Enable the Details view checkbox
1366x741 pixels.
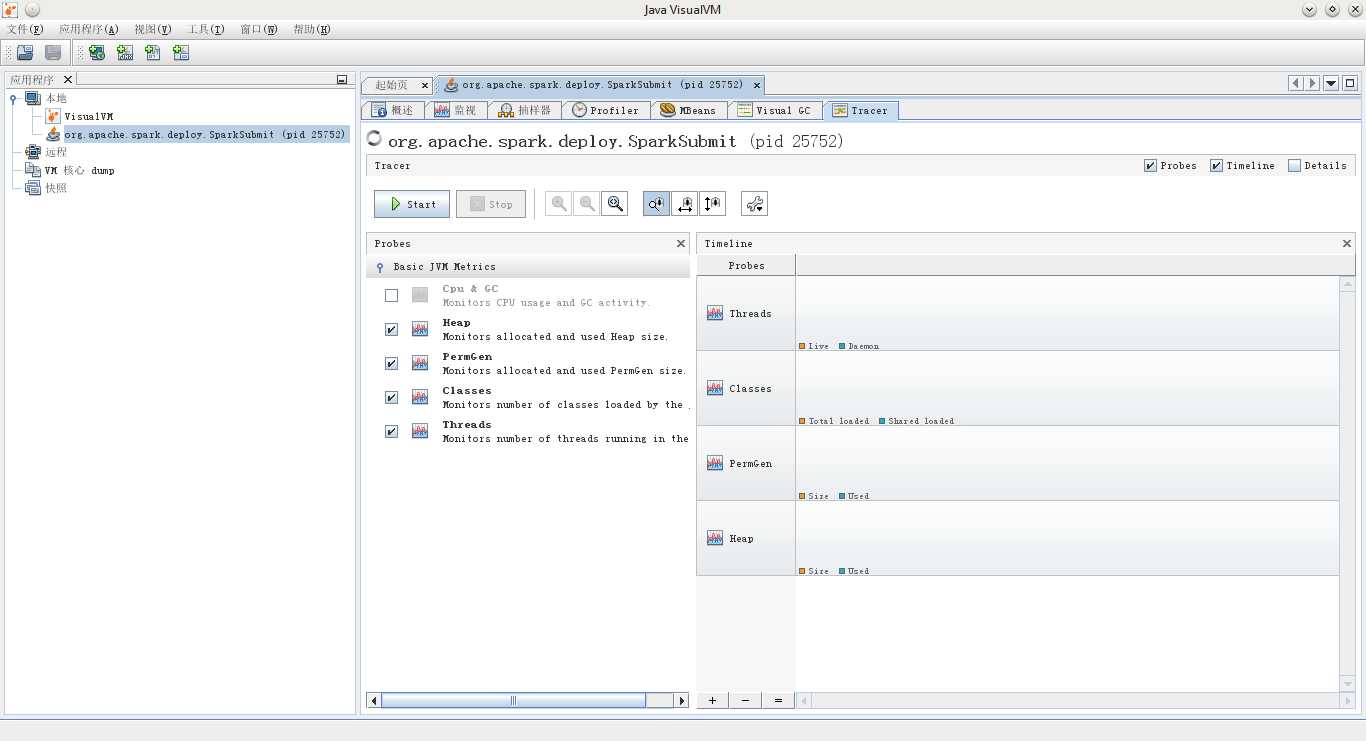point(1294,166)
